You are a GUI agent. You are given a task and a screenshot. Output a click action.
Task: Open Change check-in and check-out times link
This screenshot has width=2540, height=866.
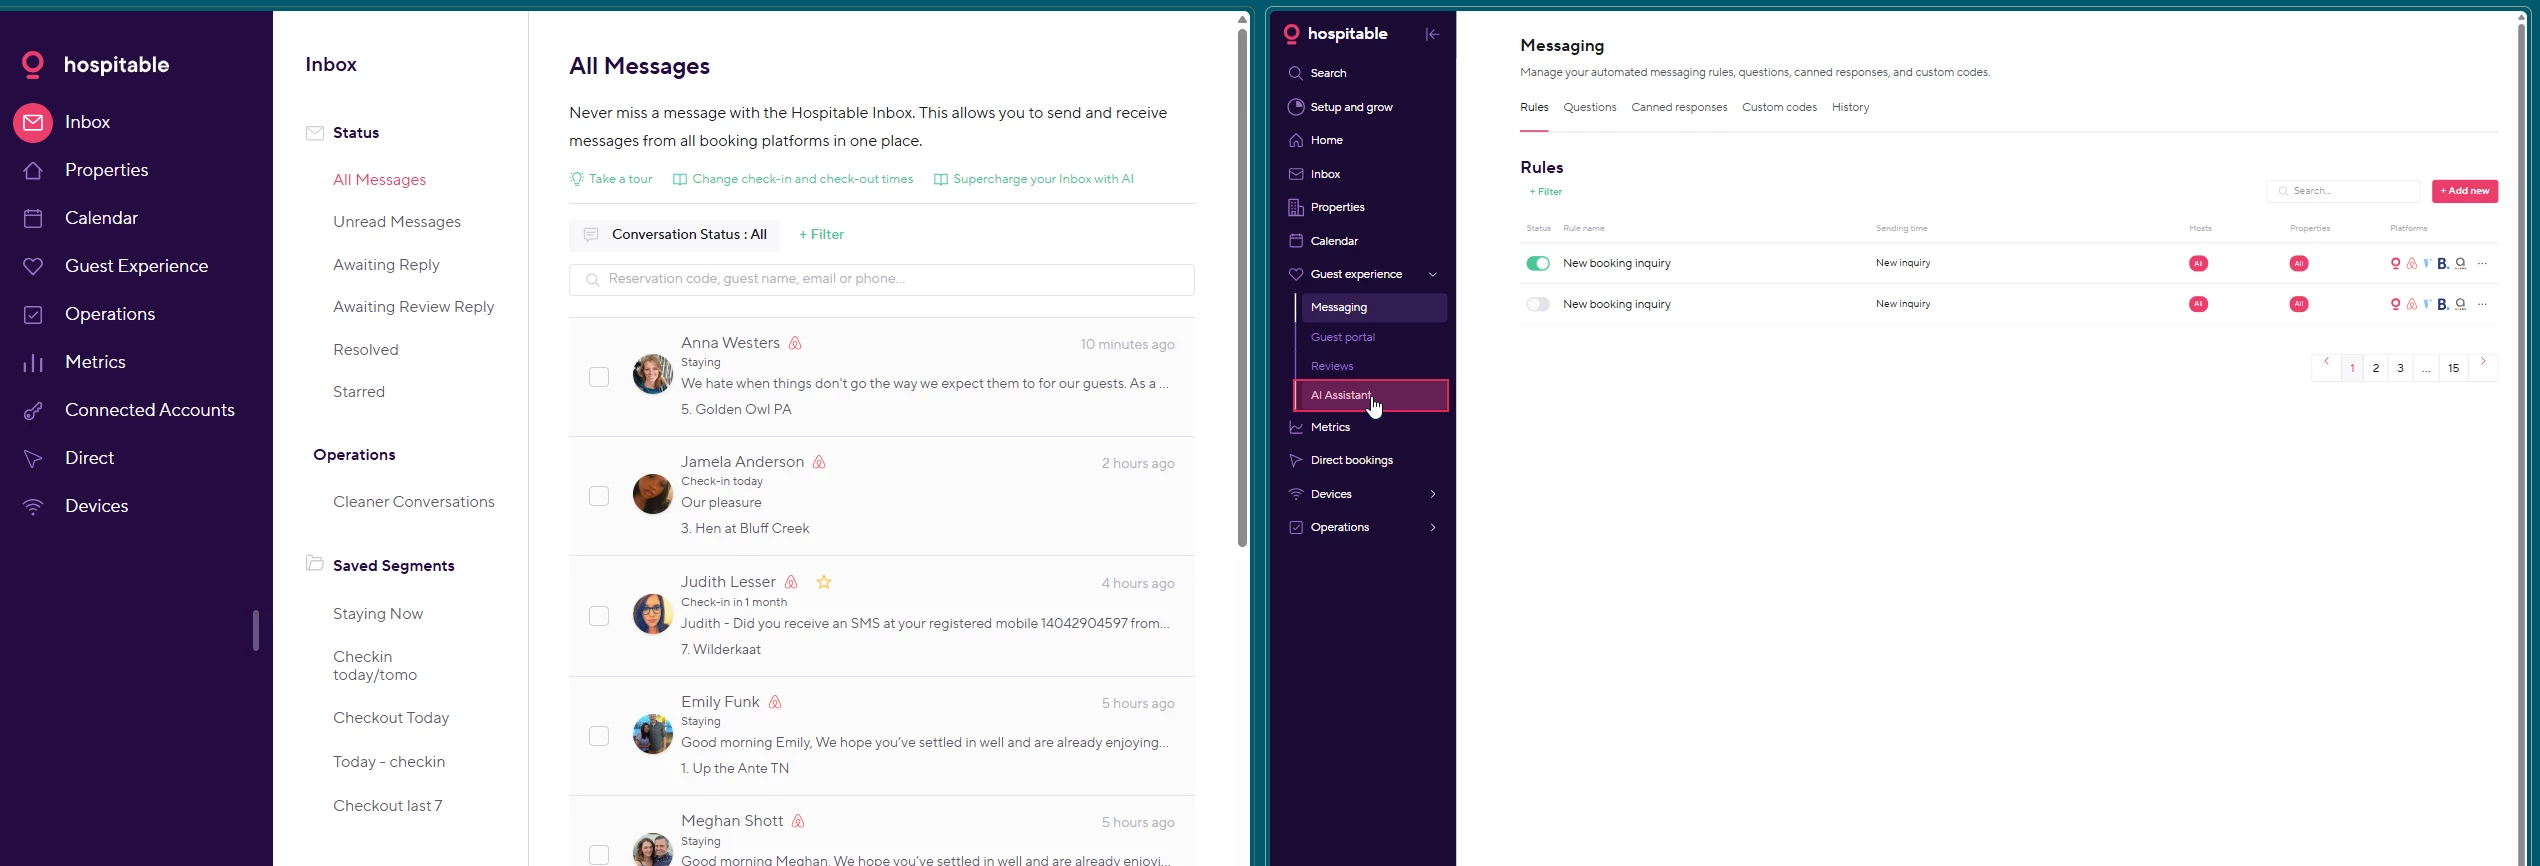(x=793, y=179)
